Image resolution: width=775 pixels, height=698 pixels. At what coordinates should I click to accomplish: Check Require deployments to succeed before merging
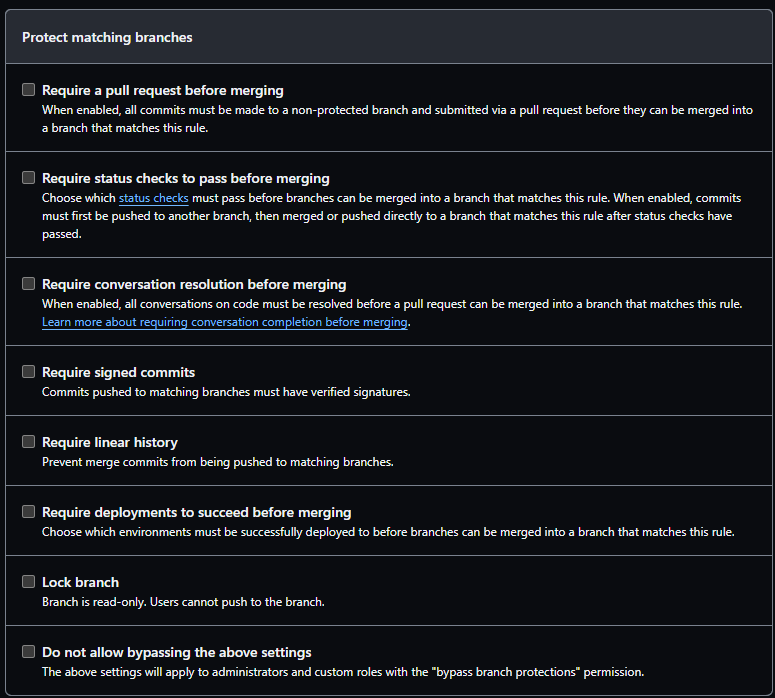click(x=29, y=512)
